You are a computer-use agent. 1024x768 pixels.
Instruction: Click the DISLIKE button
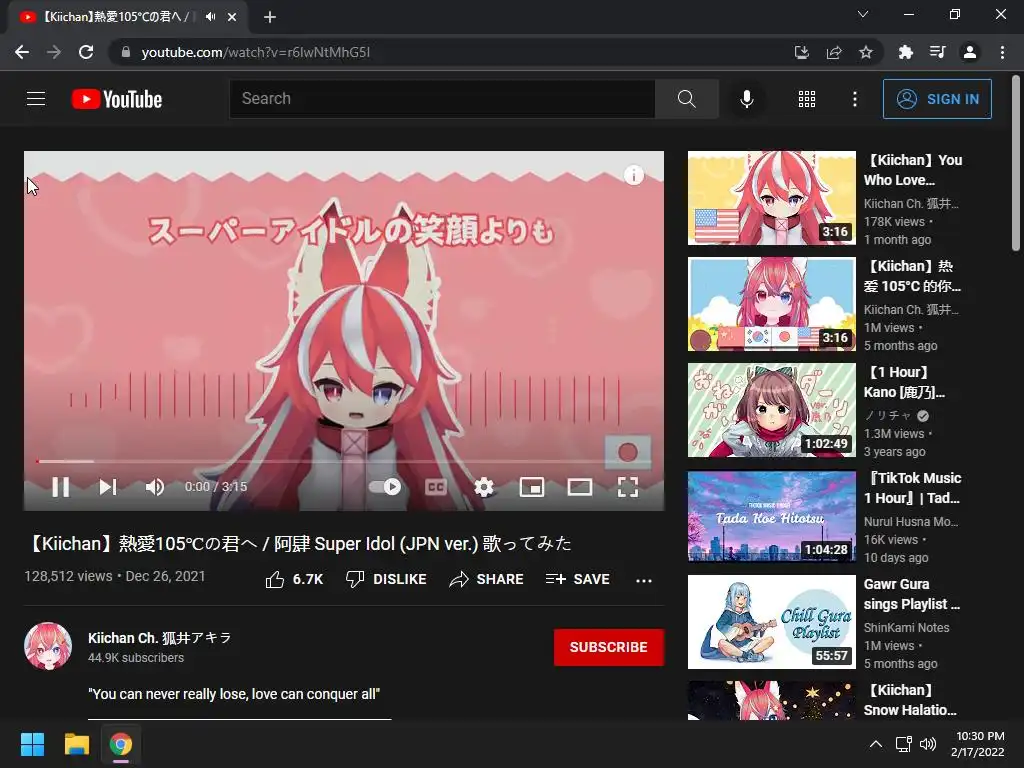(x=386, y=579)
